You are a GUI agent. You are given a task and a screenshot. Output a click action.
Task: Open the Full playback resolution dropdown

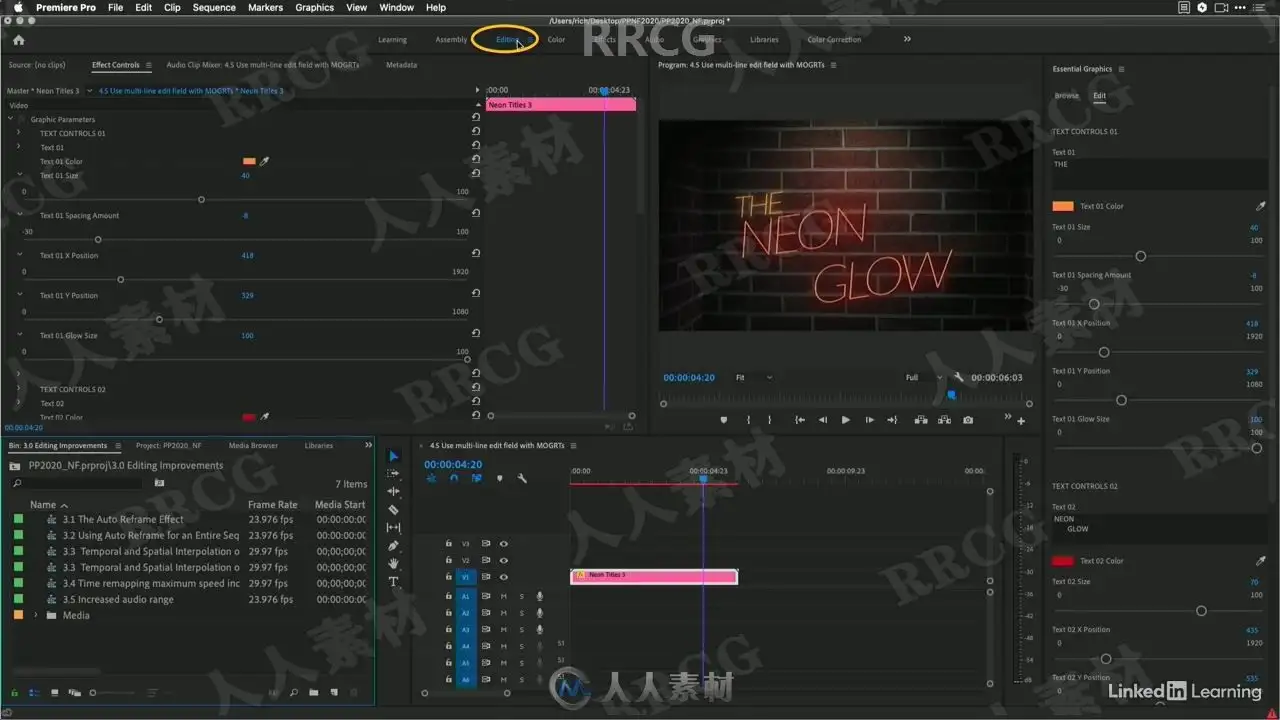924,377
